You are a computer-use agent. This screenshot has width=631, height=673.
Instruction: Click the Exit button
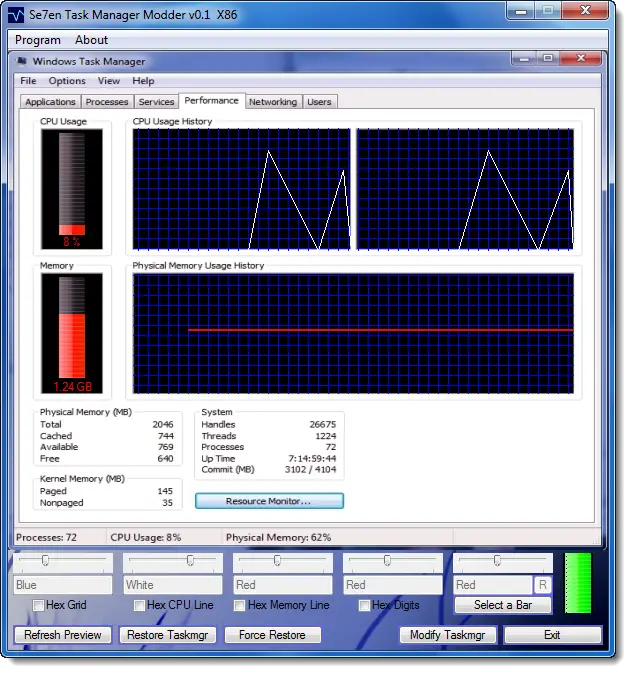(553, 636)
